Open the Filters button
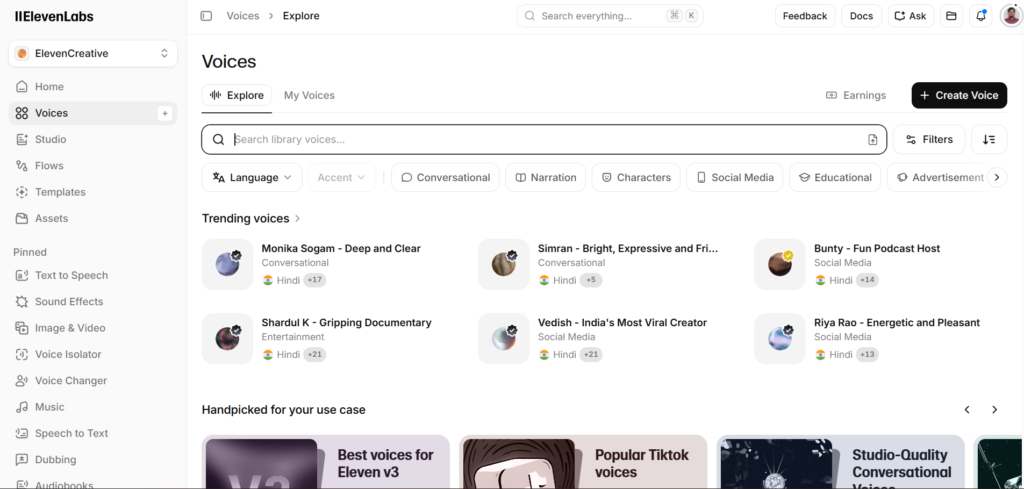The width and height of the screenshot is (1024, 489). coord(929,140)
